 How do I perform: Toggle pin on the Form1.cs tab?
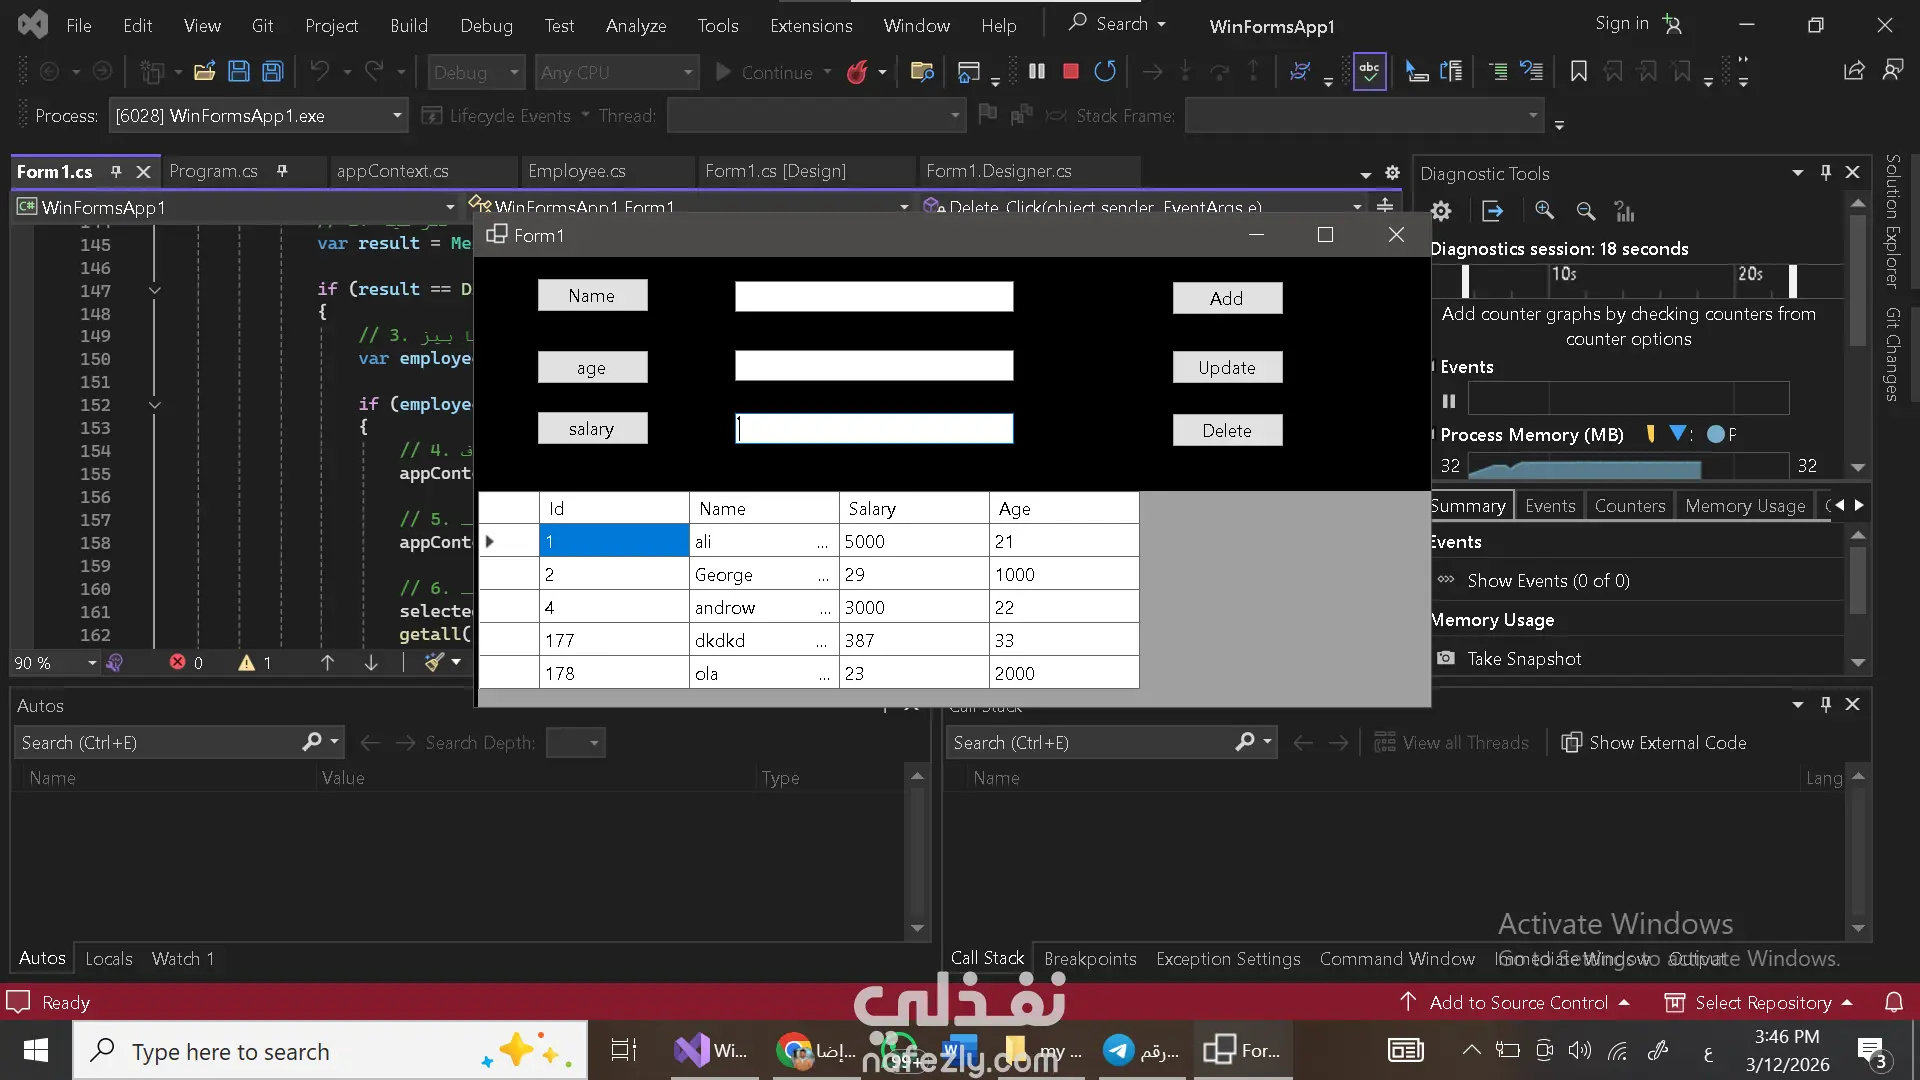[x=116, y=172]
